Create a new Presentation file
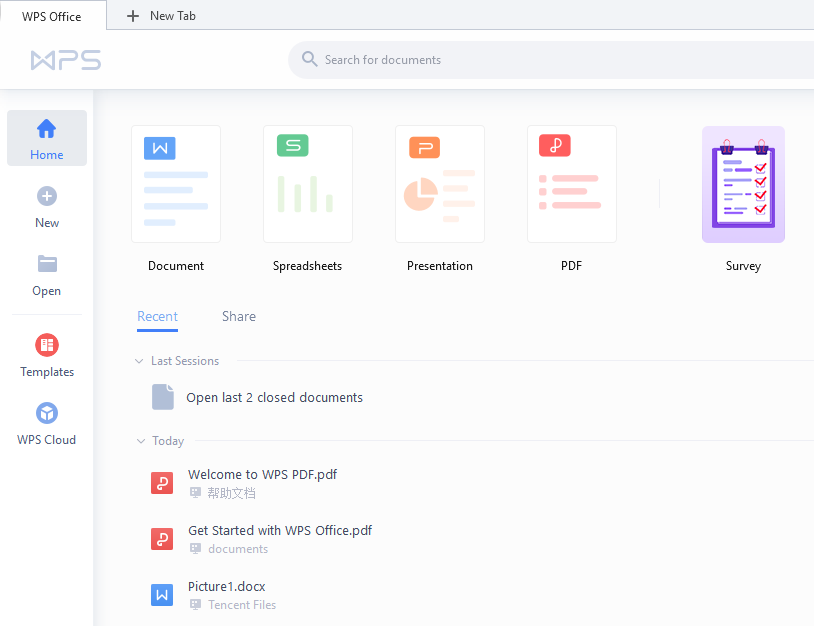The image size is (814, 626). click(440, 184)
